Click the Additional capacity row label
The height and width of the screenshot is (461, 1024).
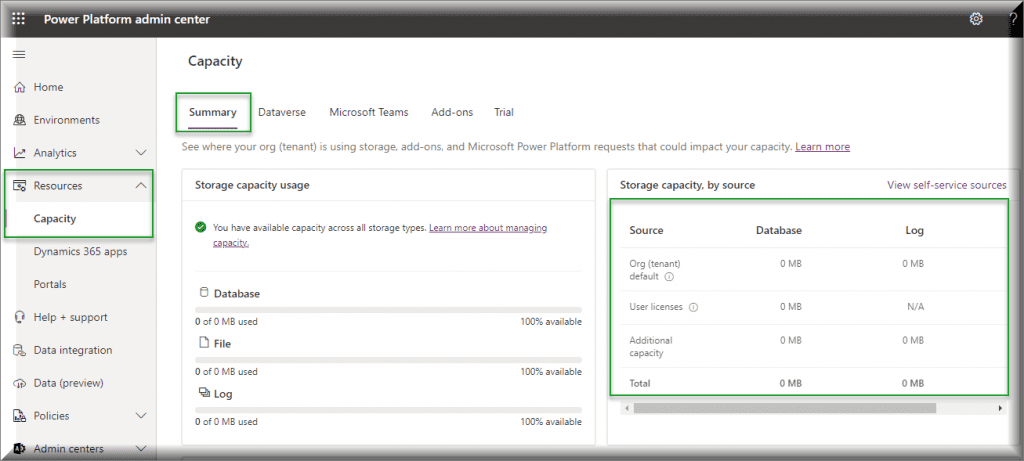click(650, 347)
